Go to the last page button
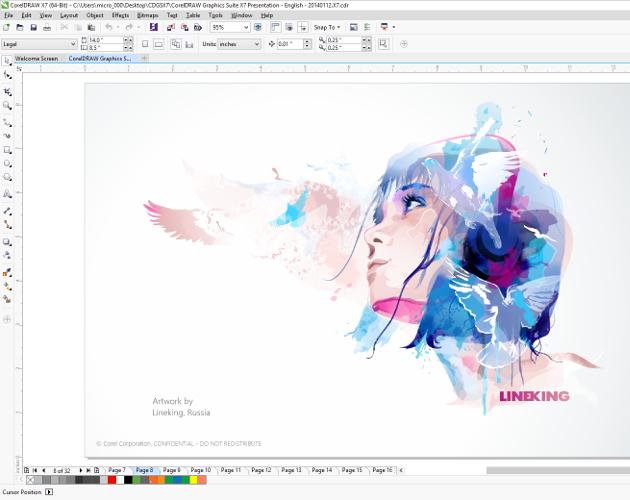The height and width of the screenshot is (500, 630). click(88, 470)
